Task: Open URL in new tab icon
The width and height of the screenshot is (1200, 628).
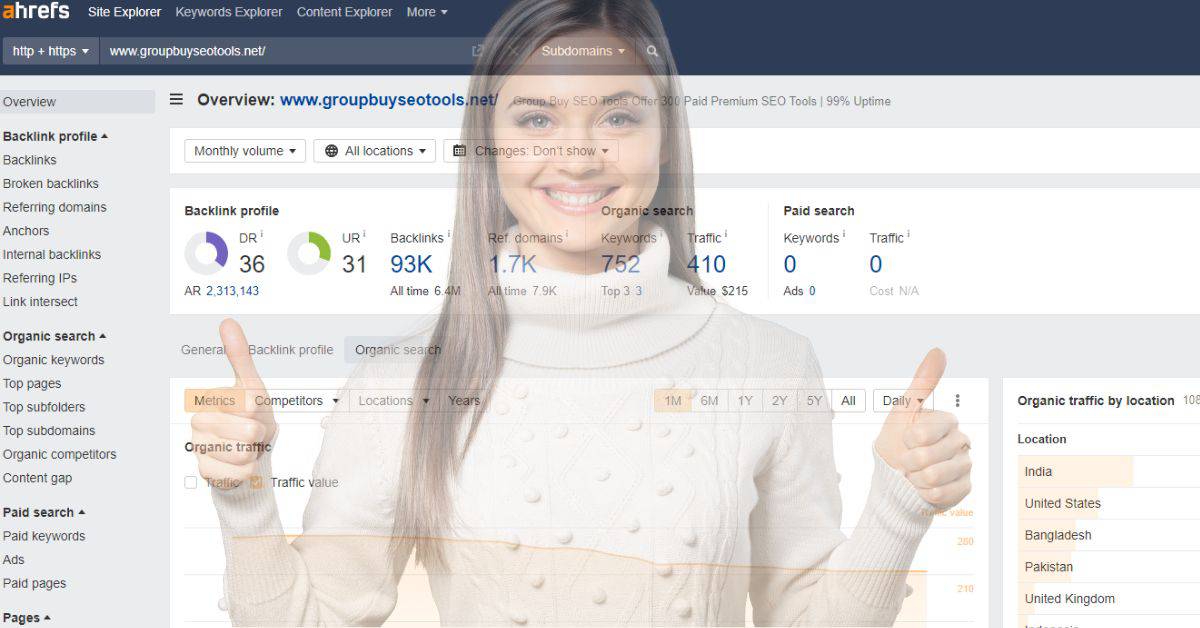Action: 478,51
